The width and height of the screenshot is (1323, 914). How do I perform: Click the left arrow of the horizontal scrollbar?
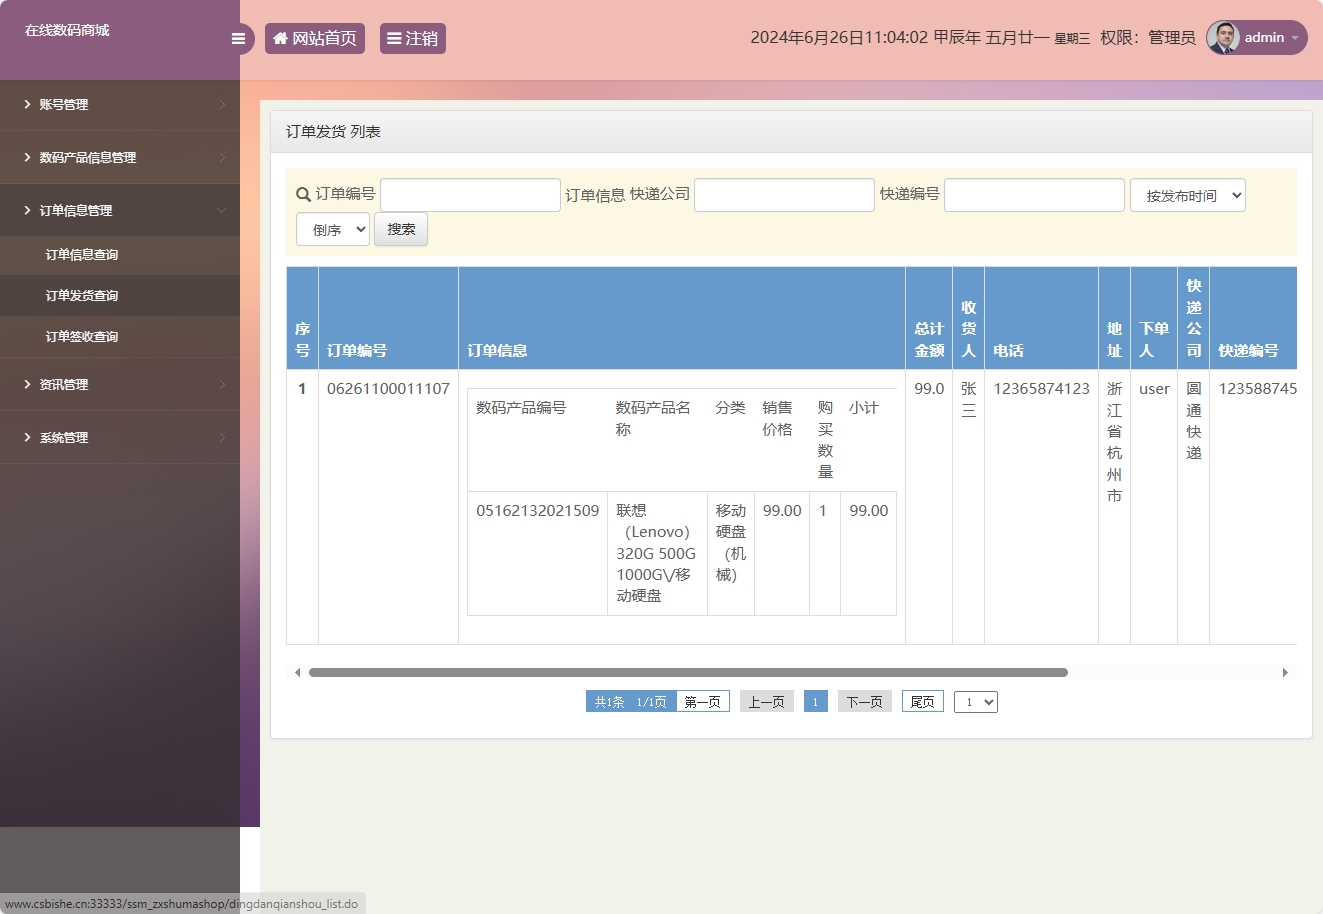[x=297, y=672]
